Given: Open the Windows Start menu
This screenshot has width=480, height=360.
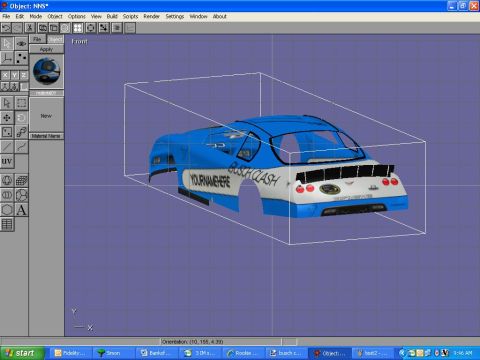Looking at the screenshot, I should pos(22,353).
